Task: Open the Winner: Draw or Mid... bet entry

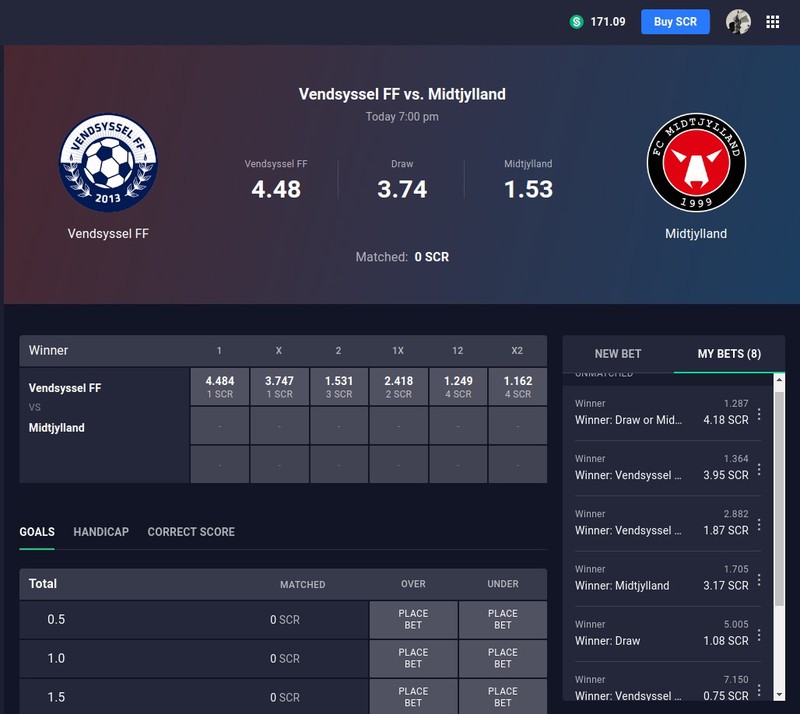Action: 661,413
